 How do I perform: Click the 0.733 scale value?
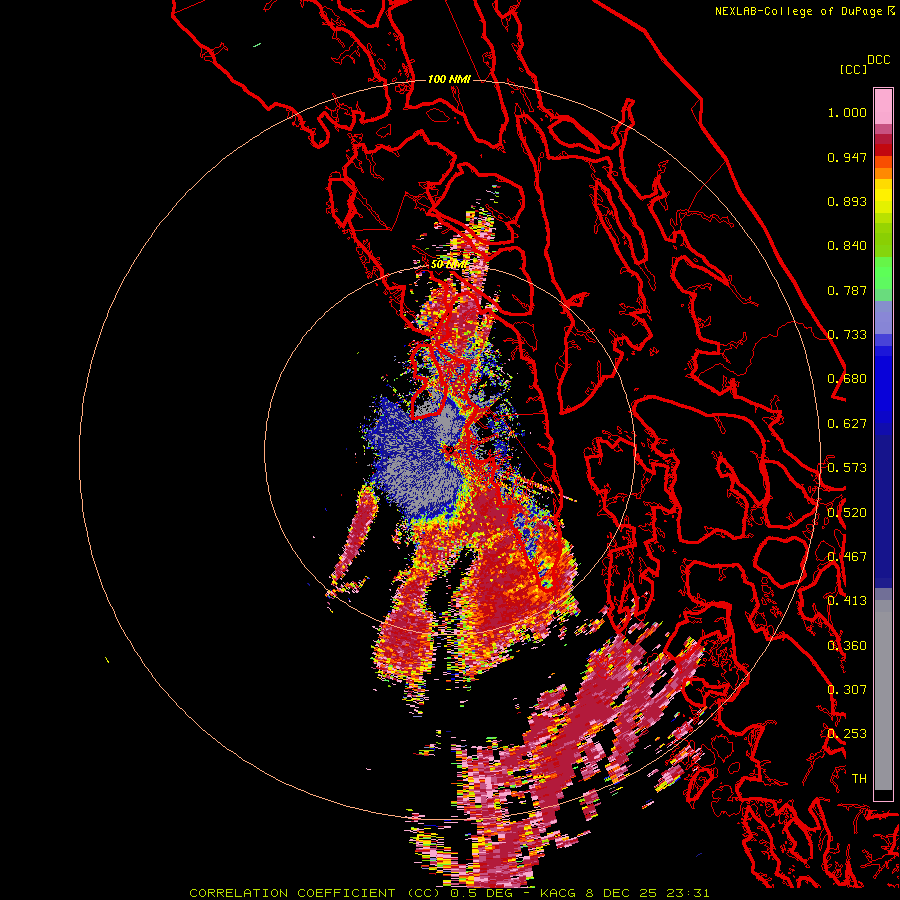pyautogui.click(x=847, y=335)
